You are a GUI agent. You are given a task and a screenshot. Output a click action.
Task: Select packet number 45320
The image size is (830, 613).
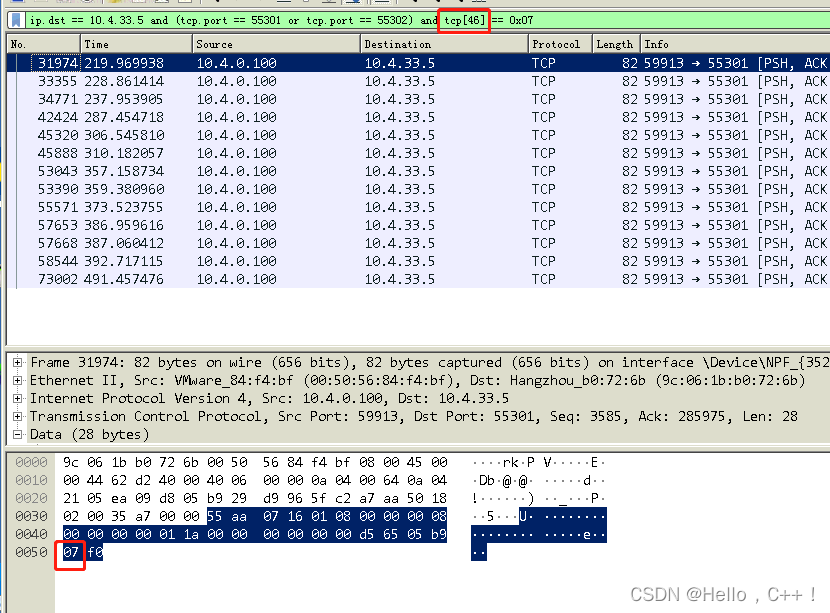pos(418,135)
